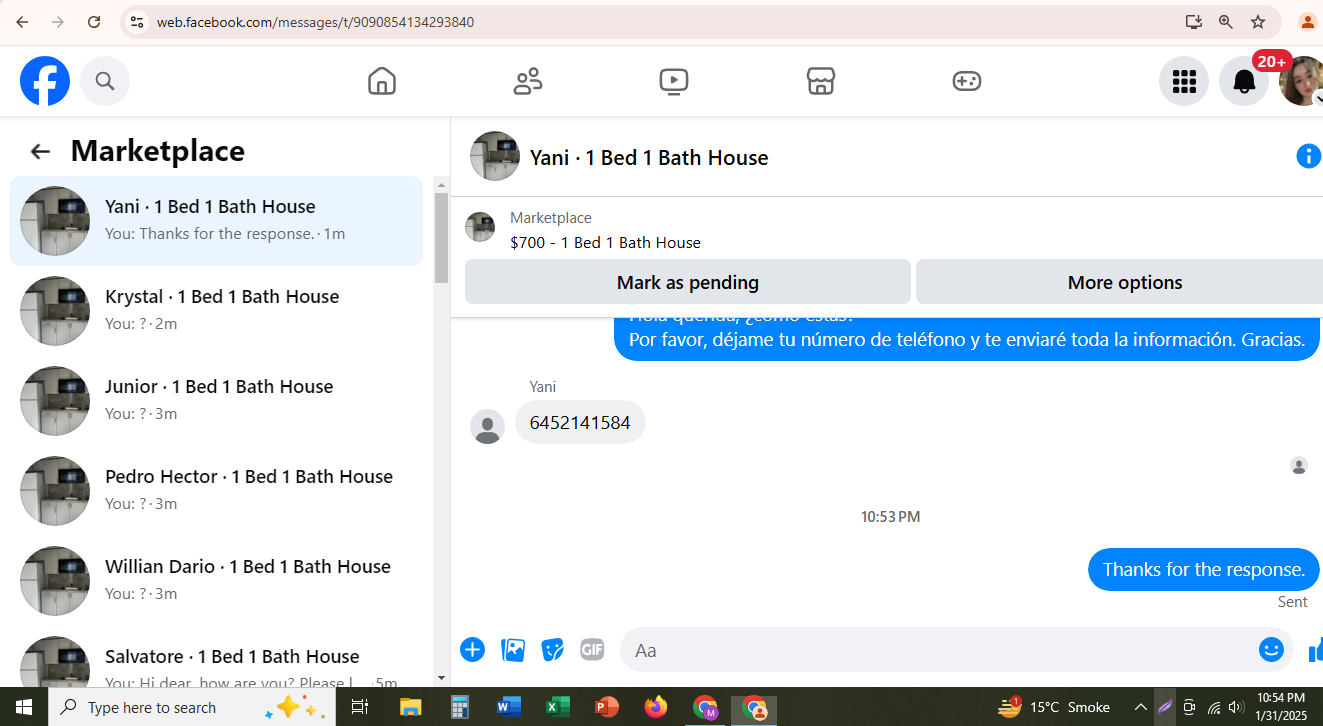Screen dimensions: 1323x726
Task: Click the browser address bar URL
Action: click(315, 22)
